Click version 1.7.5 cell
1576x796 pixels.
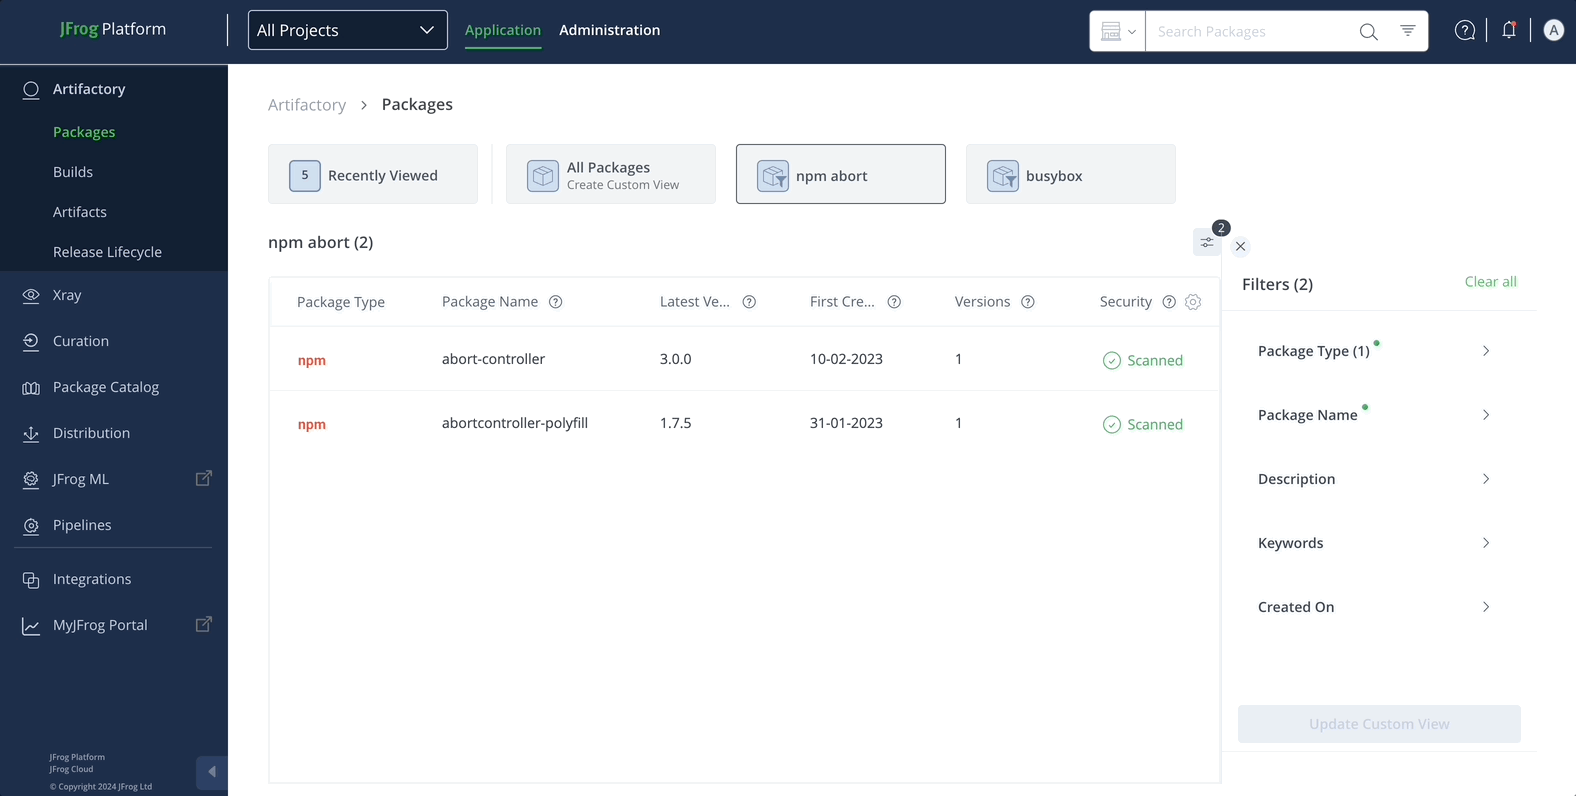676,423
